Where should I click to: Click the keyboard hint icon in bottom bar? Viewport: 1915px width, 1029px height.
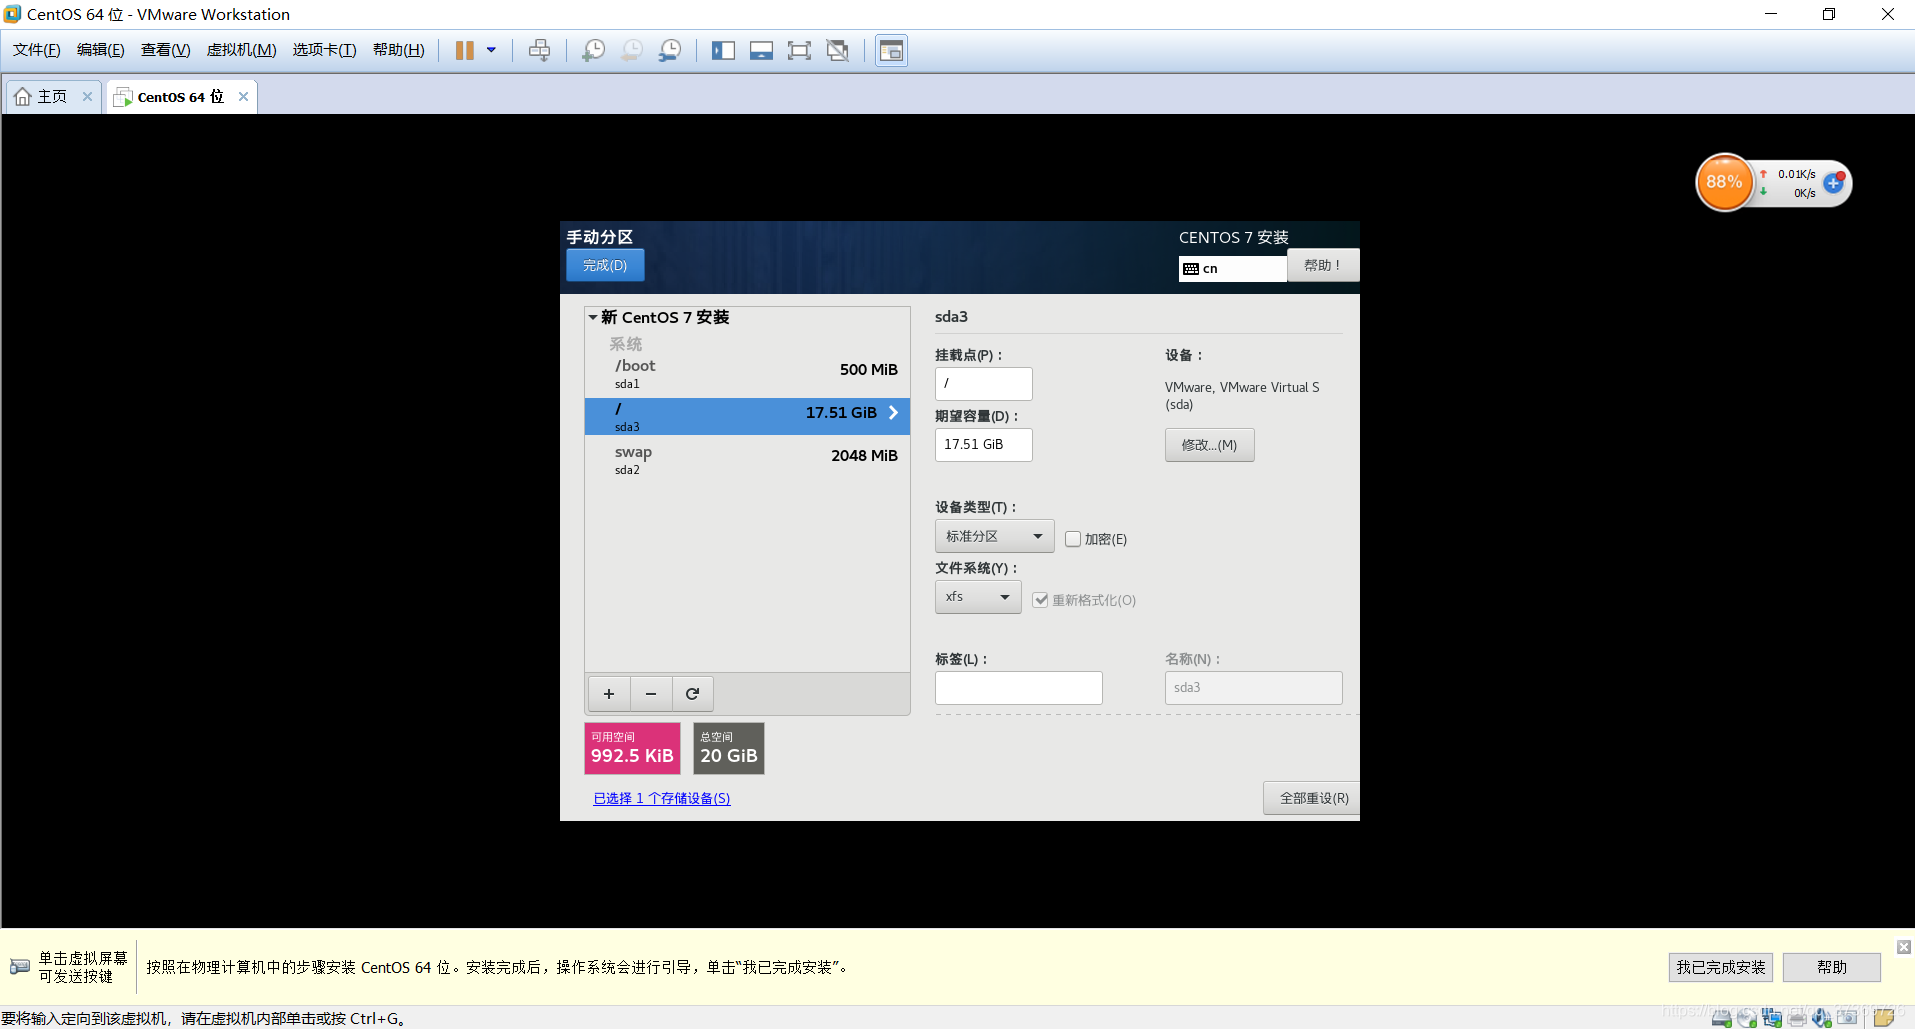click(19, 967)
